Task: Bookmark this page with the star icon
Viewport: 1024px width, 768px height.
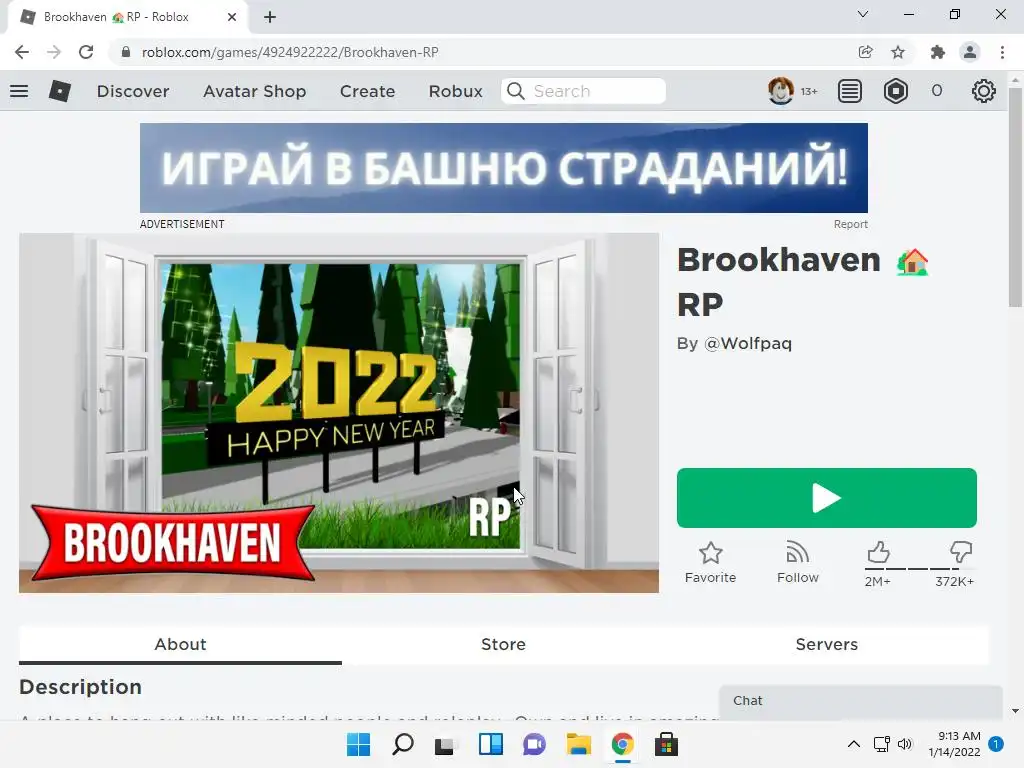Action: [898, 52]
